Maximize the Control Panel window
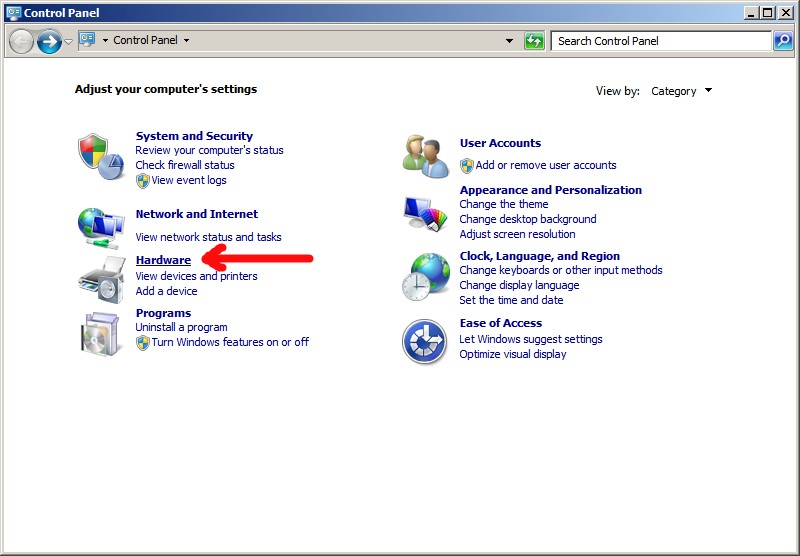 click(x=767, y=13)
